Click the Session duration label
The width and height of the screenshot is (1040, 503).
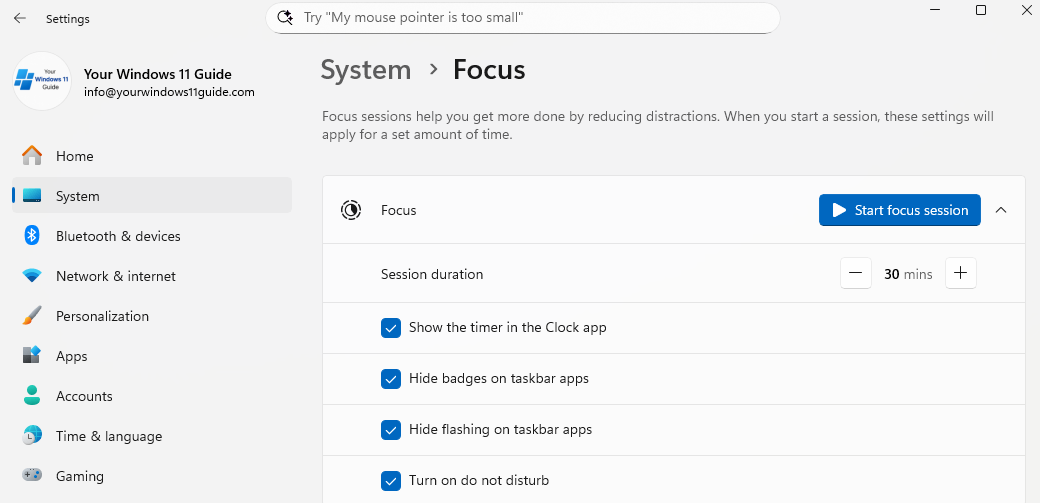tap(432, 274)
